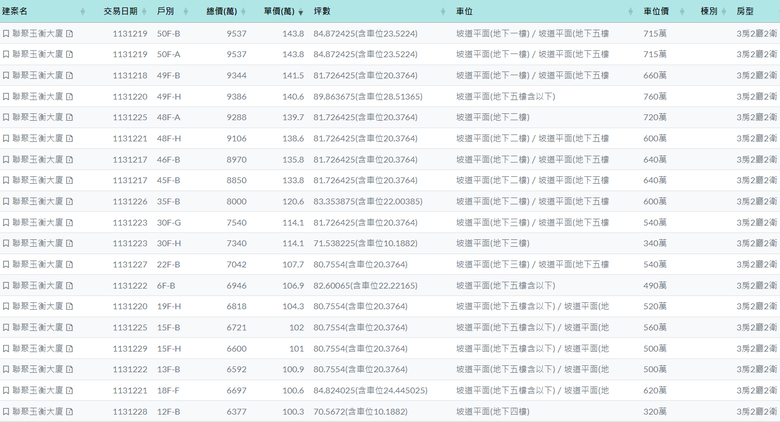The image size is (780, 422).
Task: Select area cell 83.353875(含車位22.00385)
Action: point(368,202)
